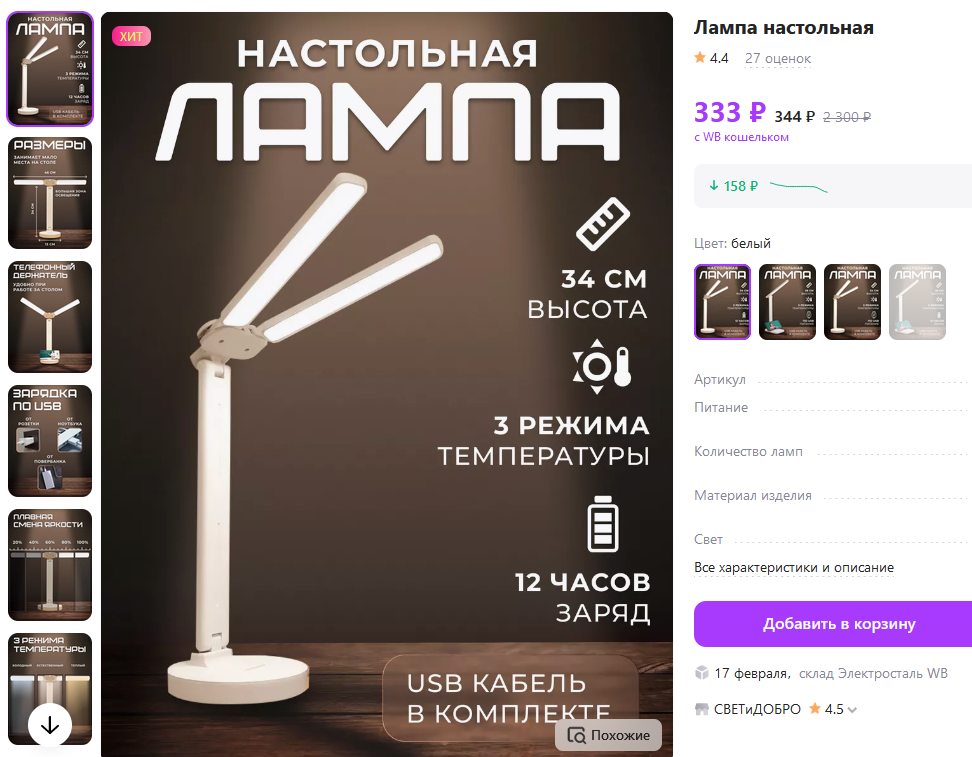Click the delivery box icon beside 17 февраля
The width and height of the screenshot is (972, 757).
click(x=702, y=673)
